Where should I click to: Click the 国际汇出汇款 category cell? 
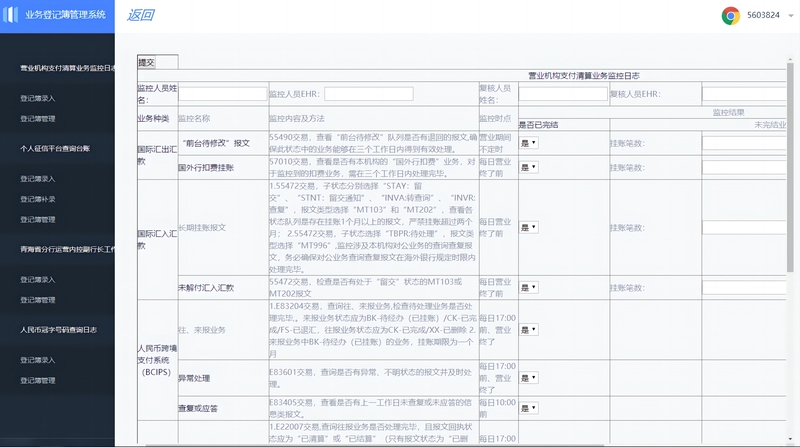coord(157,155)
